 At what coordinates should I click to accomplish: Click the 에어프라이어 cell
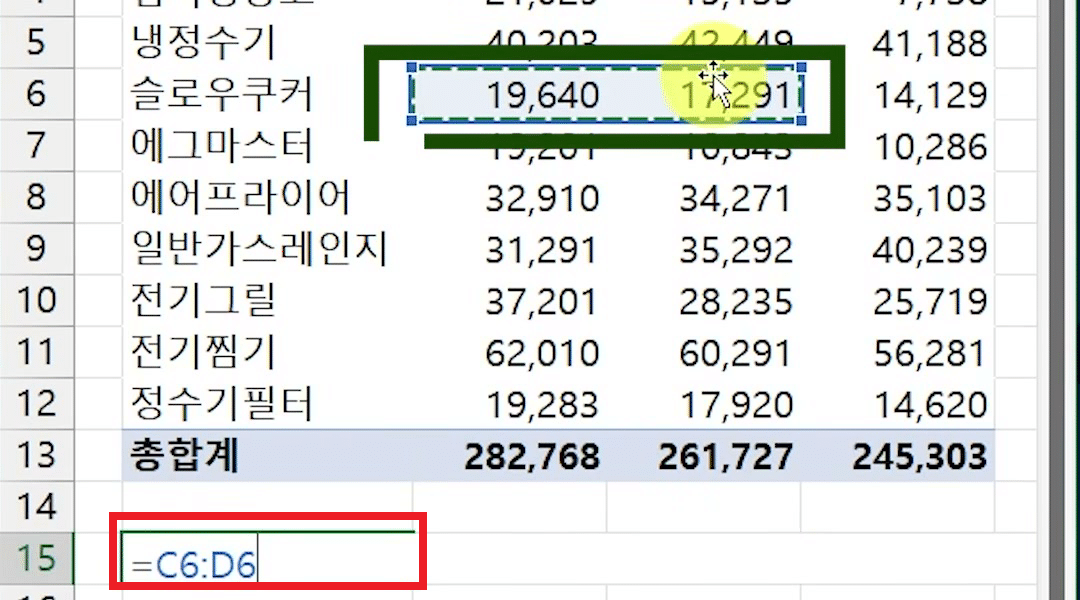point(268,197)
